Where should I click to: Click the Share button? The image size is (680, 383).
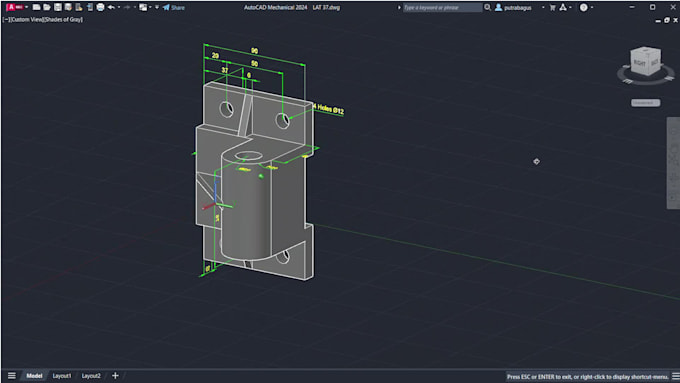174,7
